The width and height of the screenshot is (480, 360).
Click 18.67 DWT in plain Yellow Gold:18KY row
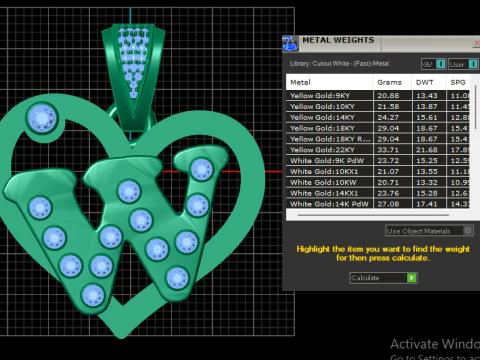427,128
